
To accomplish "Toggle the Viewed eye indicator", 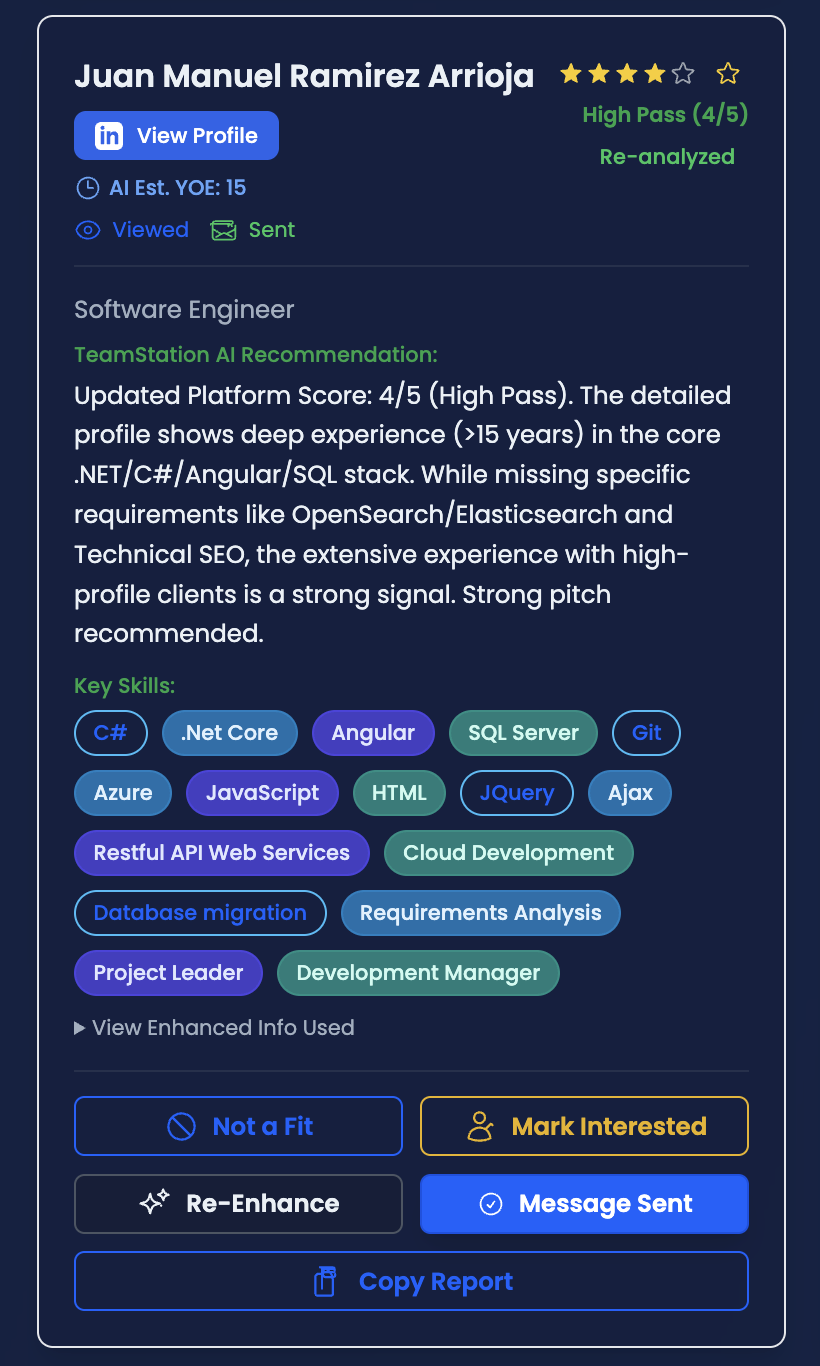I will point(88,230).
